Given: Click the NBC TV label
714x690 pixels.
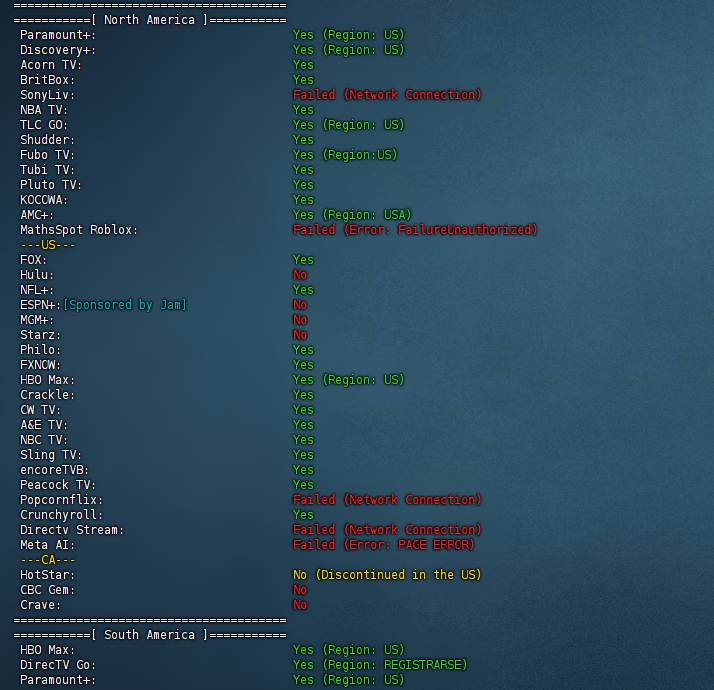Looking at the screenshot, I should (x=44, y=440).
